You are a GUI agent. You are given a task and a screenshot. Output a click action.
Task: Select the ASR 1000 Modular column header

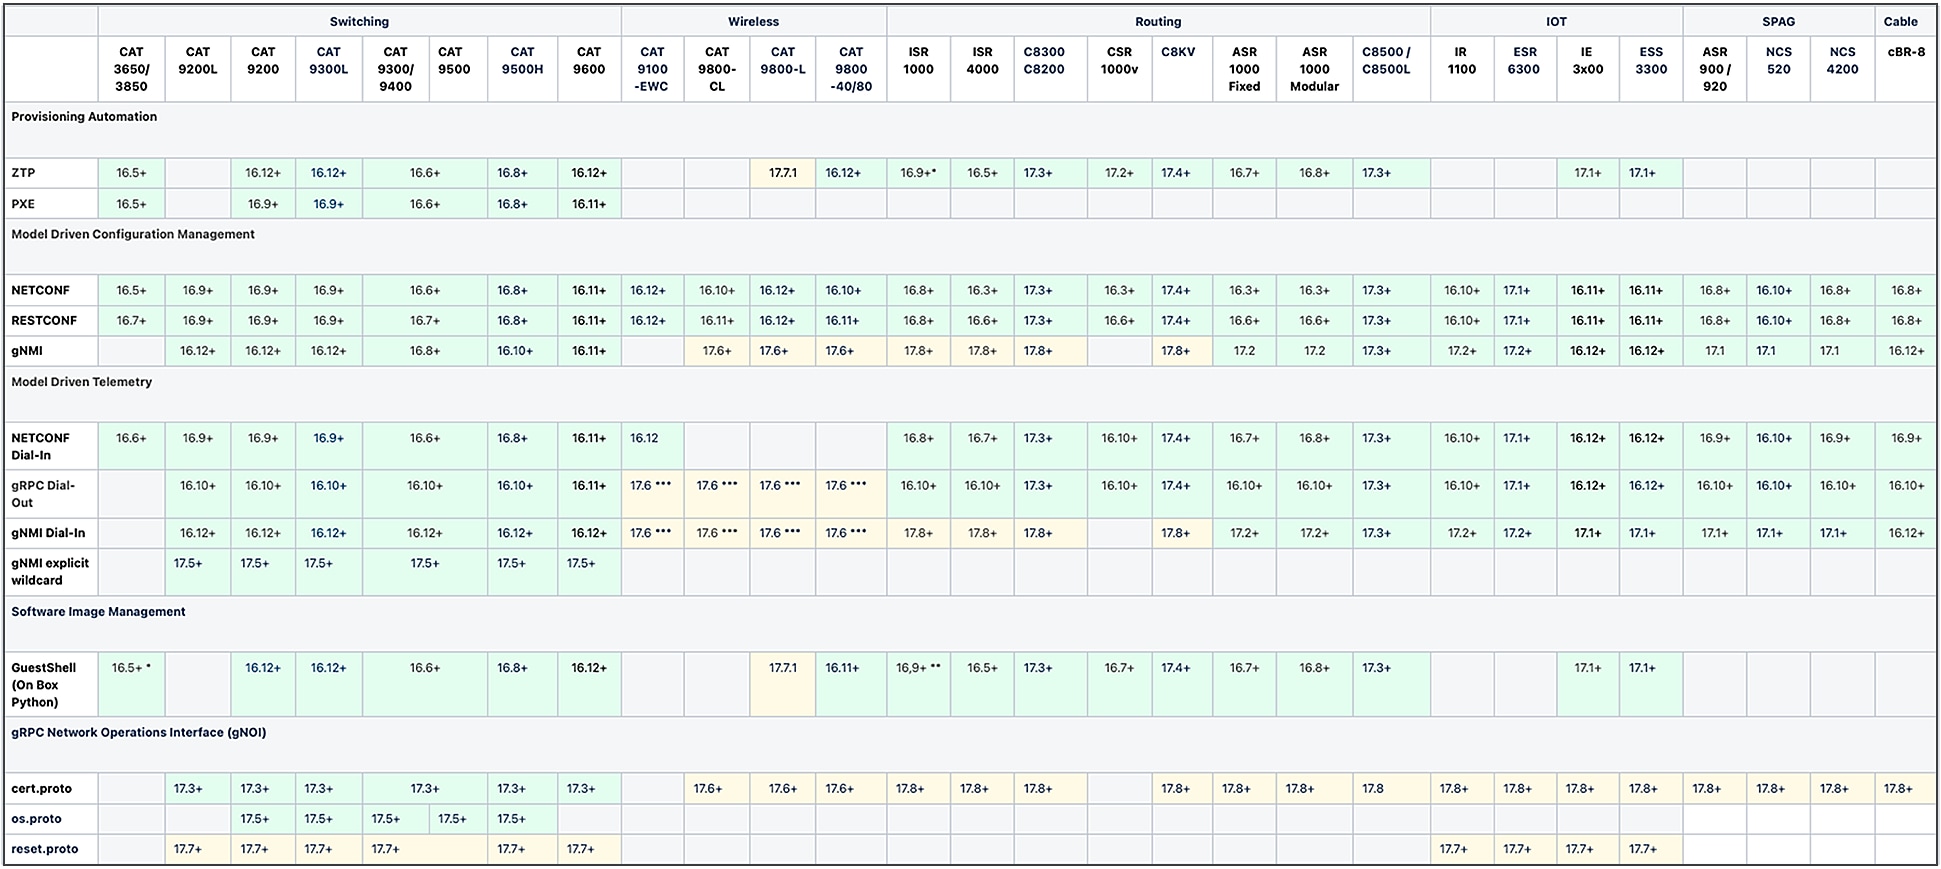pos(1314,69)
